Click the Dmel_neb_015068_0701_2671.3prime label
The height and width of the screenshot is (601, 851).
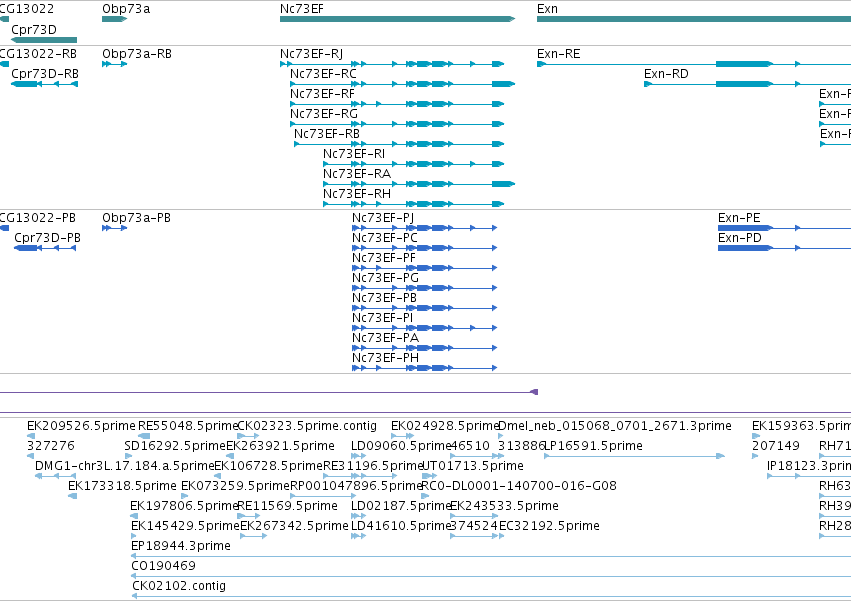(615, 426)
